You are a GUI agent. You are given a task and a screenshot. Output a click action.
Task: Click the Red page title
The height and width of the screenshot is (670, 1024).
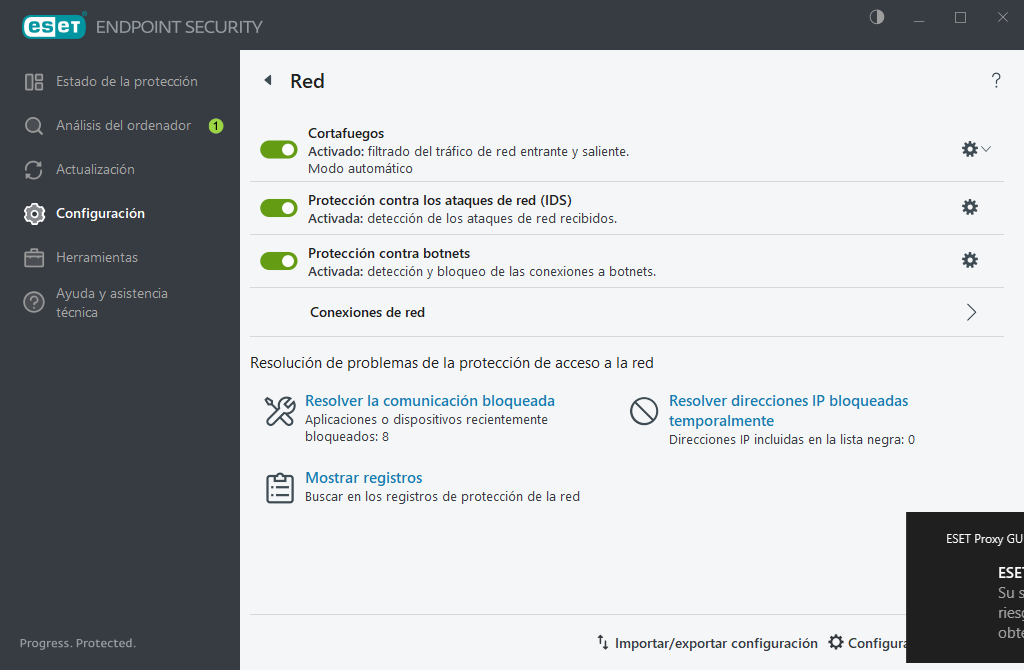click(307, 81)
